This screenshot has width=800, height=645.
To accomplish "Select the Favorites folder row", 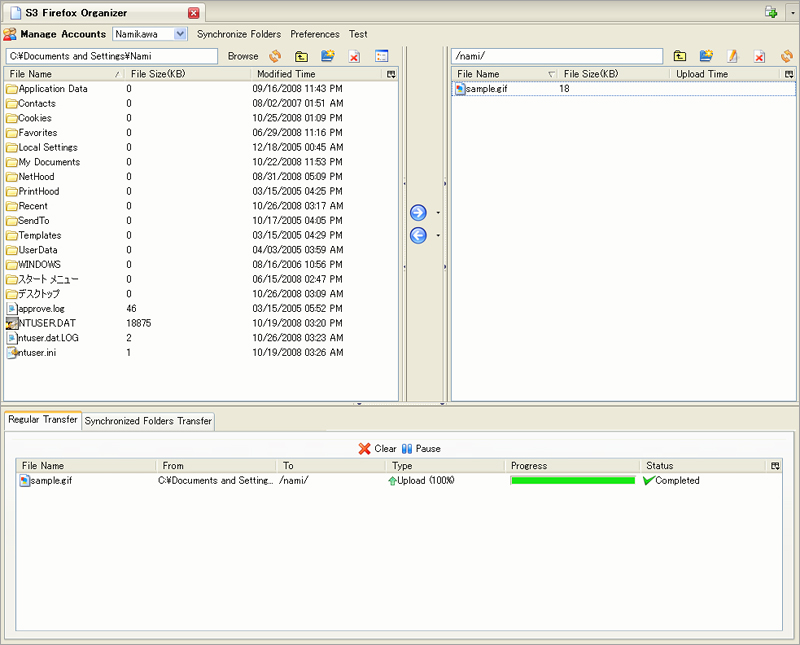I will pos(201,133).
